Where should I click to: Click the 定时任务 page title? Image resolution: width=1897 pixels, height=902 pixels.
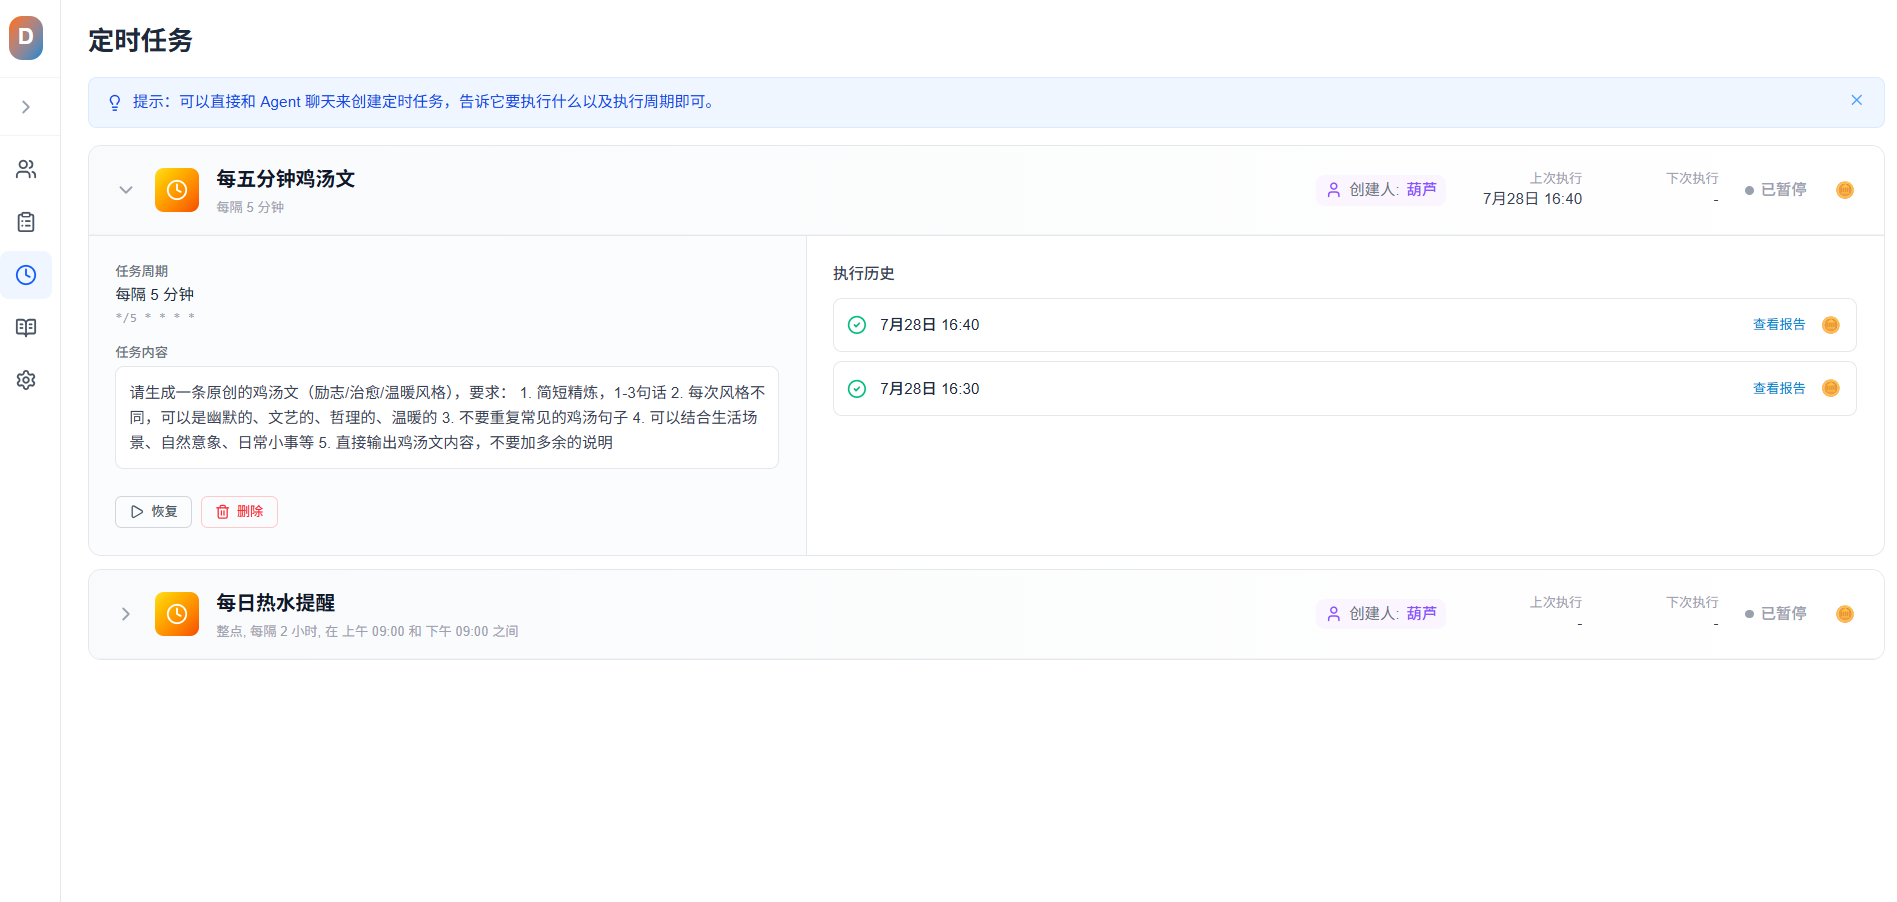tap(140, 40)
